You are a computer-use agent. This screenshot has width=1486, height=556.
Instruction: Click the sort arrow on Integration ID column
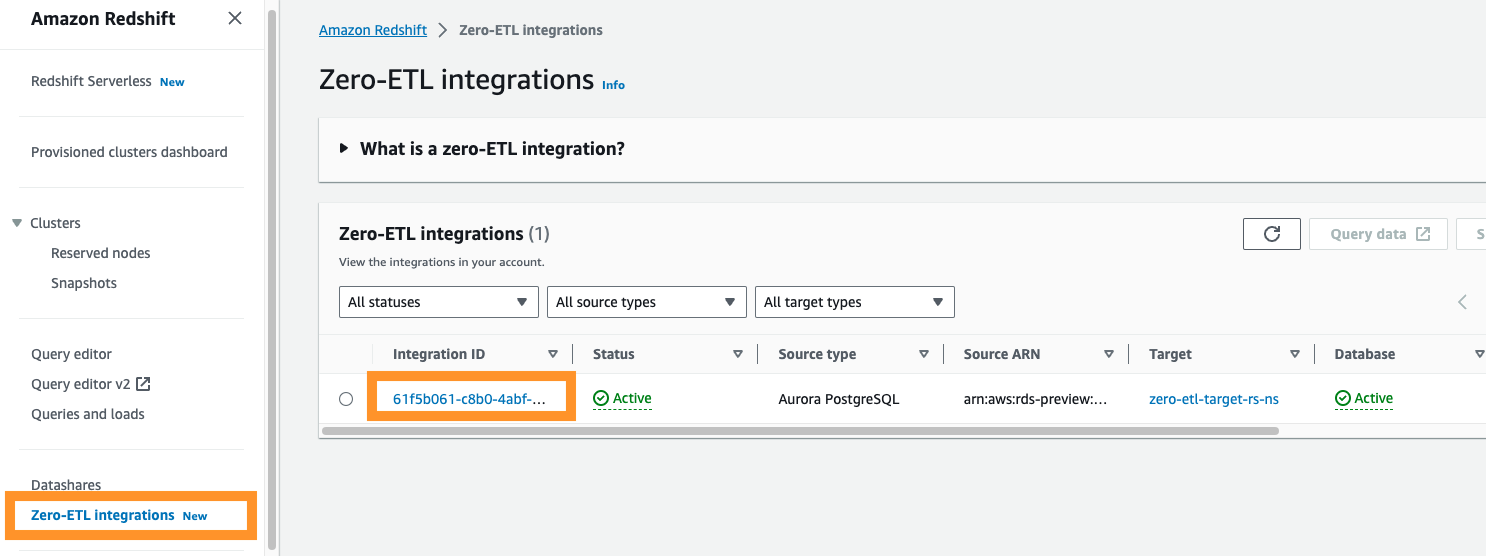553,354
